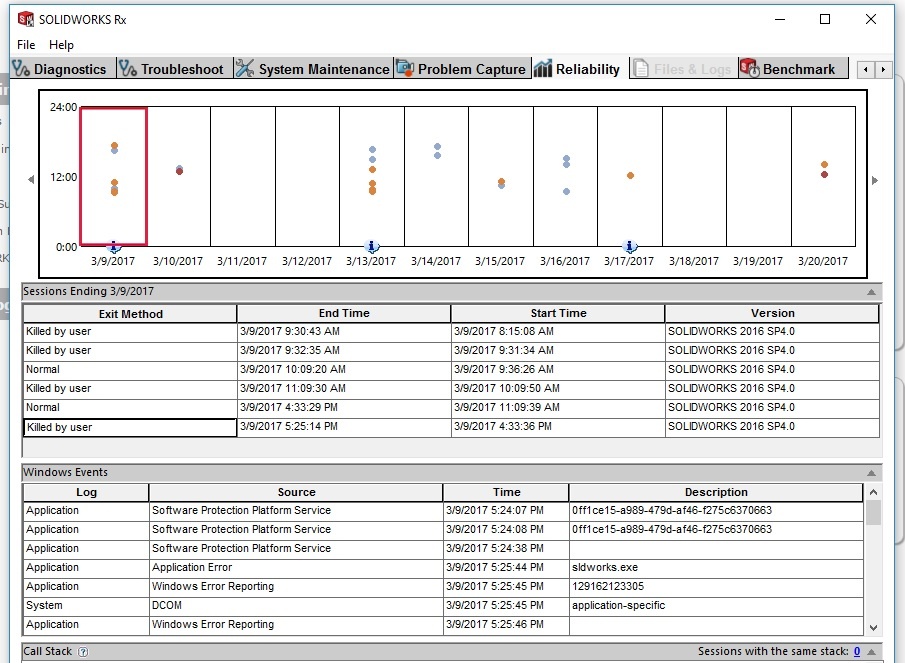Click the dark red dot on 3/20/2017
The height and width of the screenshot is (663, 905).
click(x=824, y=174)
